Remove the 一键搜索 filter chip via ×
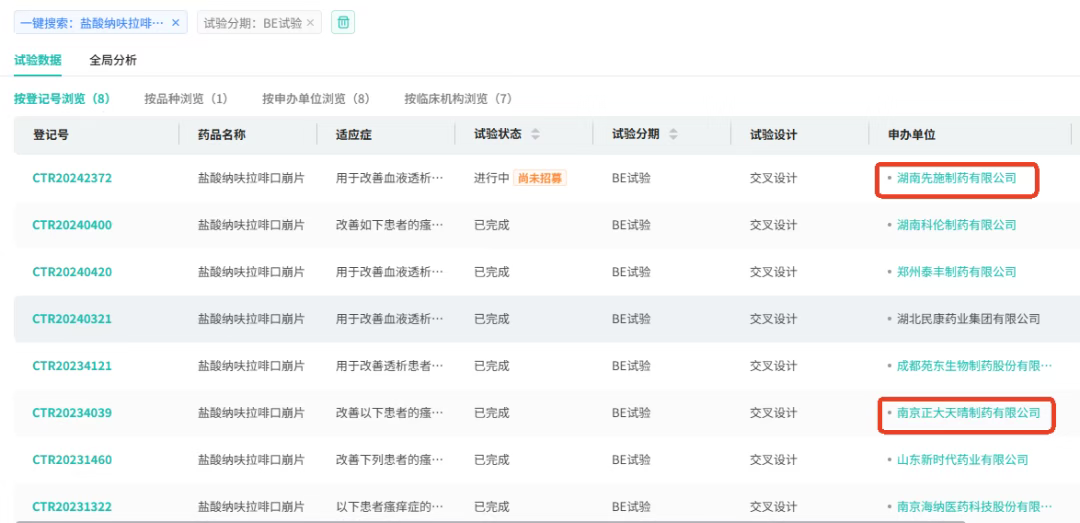Viewport: 1080px width, 523px height. point(176,23)
